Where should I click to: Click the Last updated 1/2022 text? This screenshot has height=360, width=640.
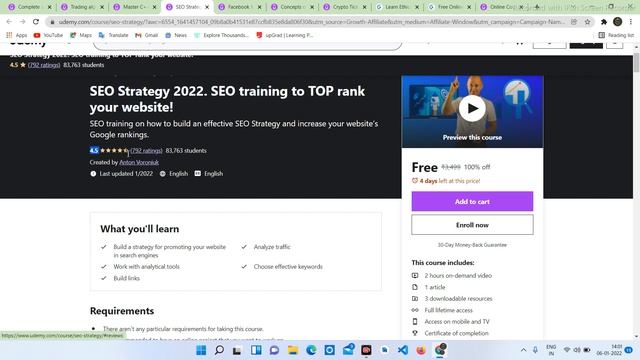126,173
